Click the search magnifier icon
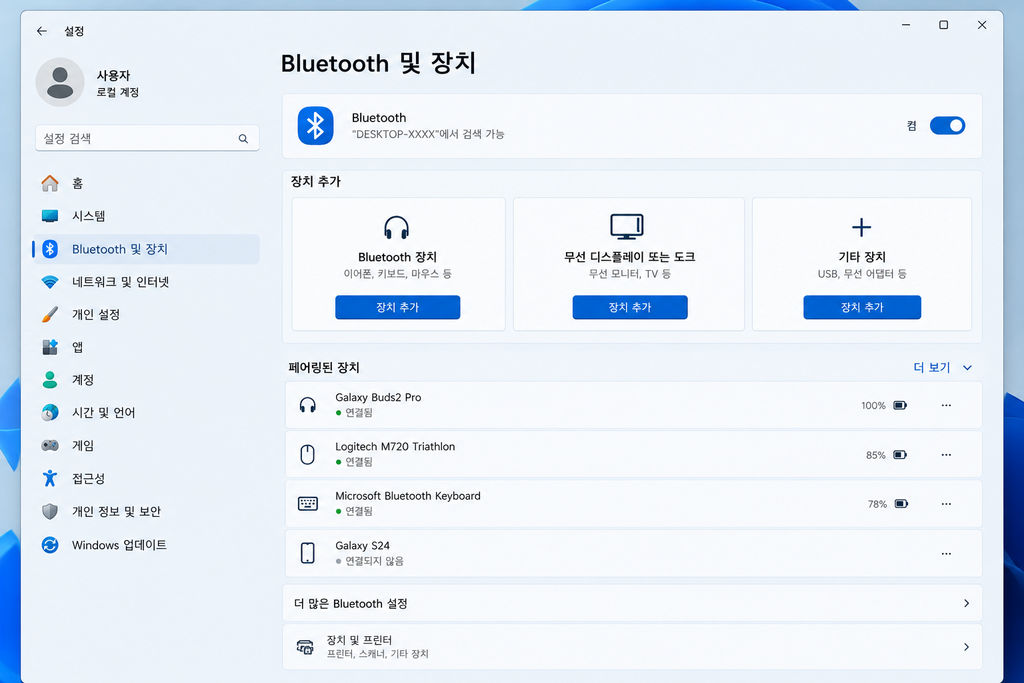The width and height of the screenshot is (1024, 683). [x=243, y=138]
